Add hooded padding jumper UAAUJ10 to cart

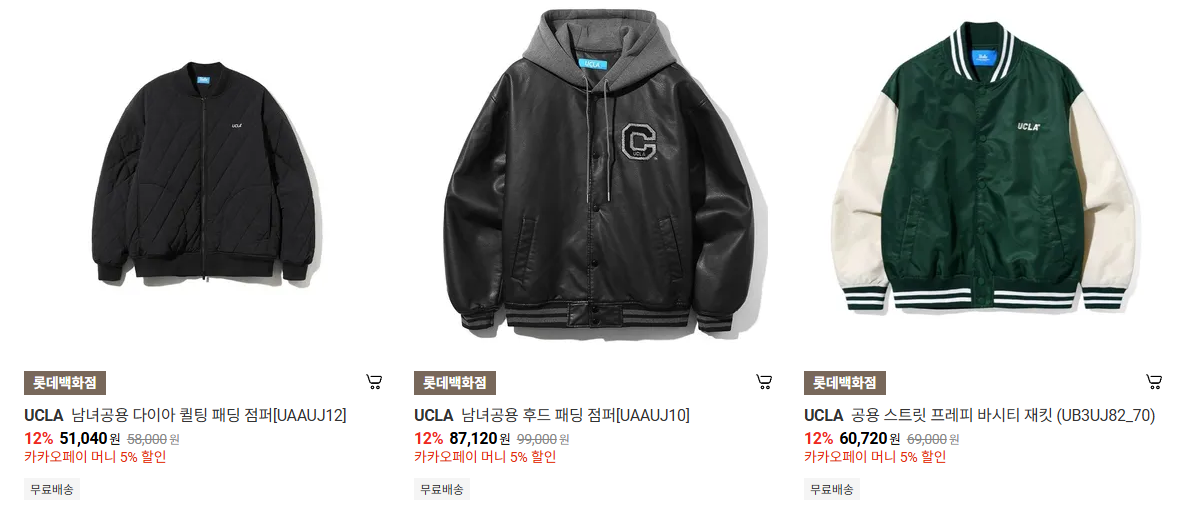(764, 382)
